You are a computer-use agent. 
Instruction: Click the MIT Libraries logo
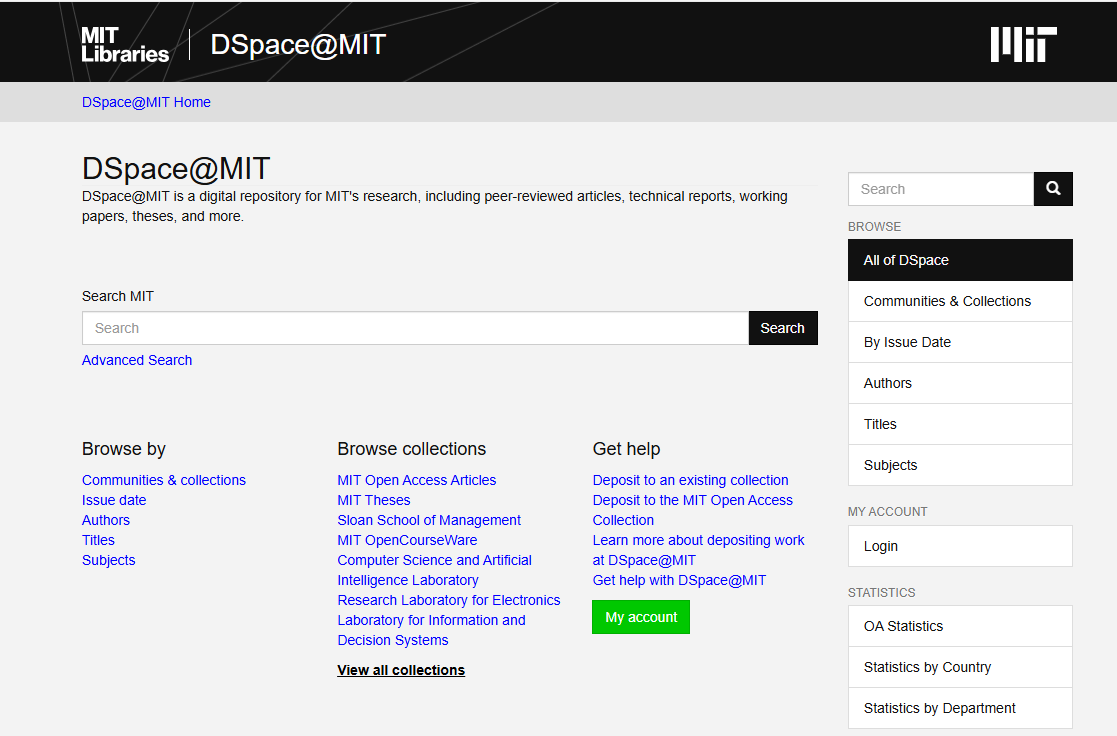tap(125, 45)
